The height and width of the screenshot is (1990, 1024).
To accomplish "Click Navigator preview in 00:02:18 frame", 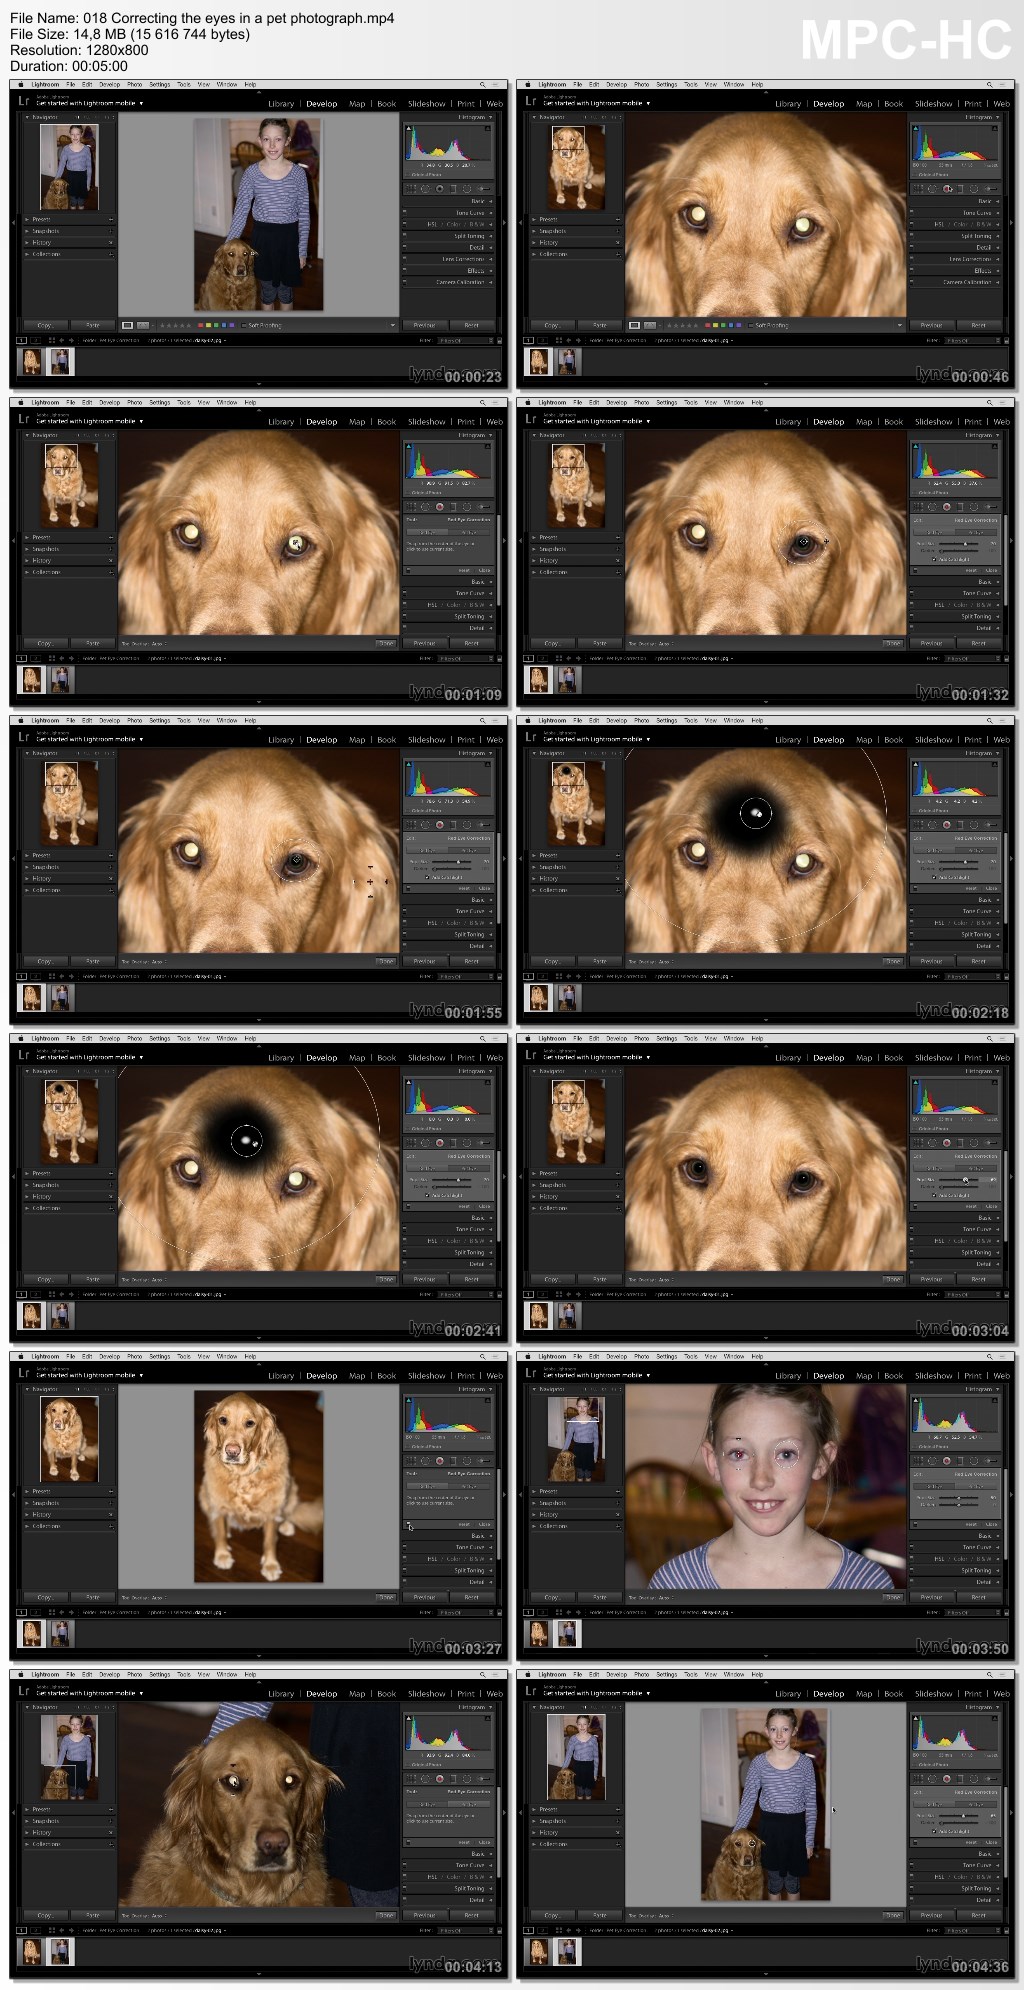I will (575, 803).
